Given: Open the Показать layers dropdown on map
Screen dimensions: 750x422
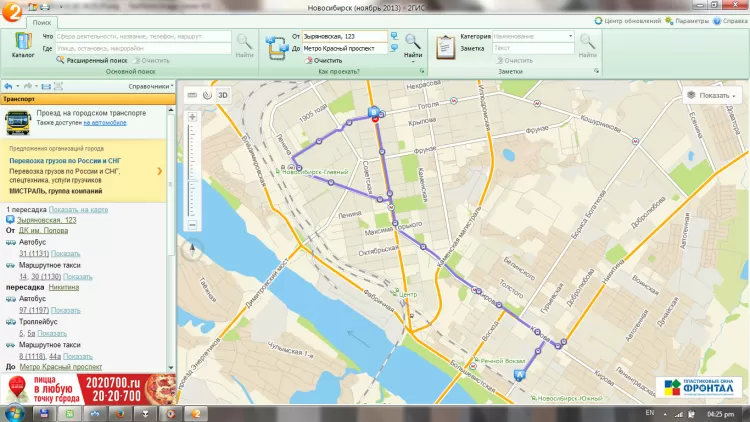Looking at the screenshot, I should coord(712,95).
